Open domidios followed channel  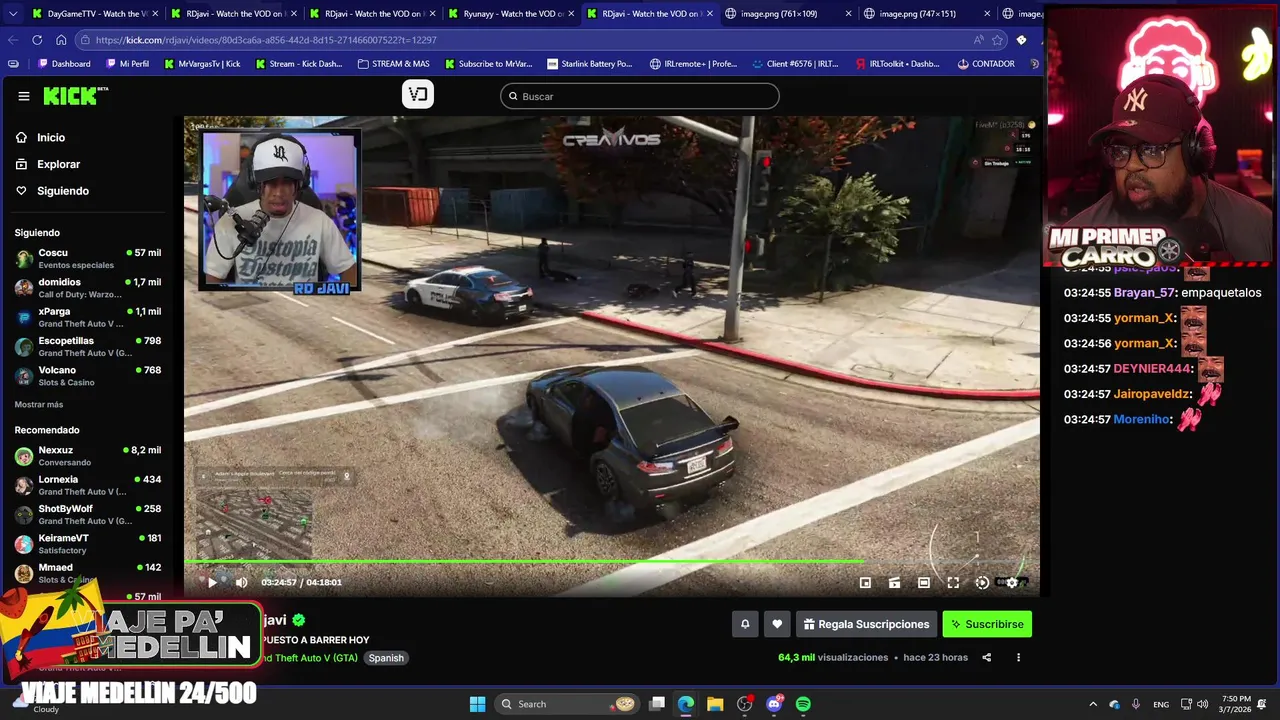[88, 288]
